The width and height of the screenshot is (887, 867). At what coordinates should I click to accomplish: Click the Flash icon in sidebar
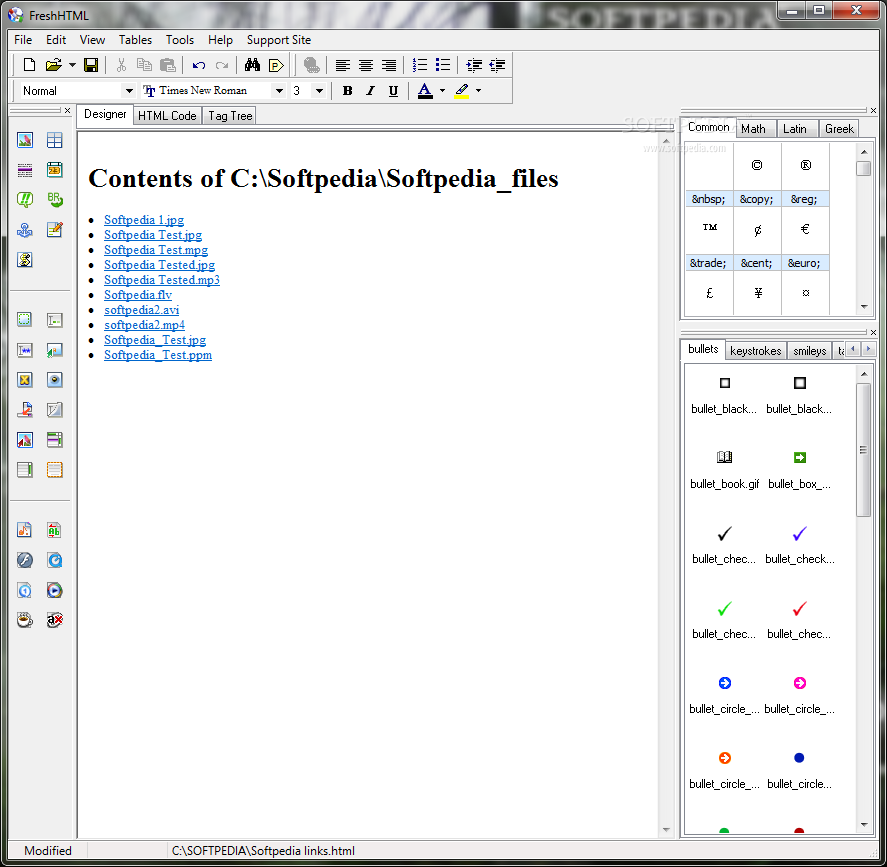(25, 560)
